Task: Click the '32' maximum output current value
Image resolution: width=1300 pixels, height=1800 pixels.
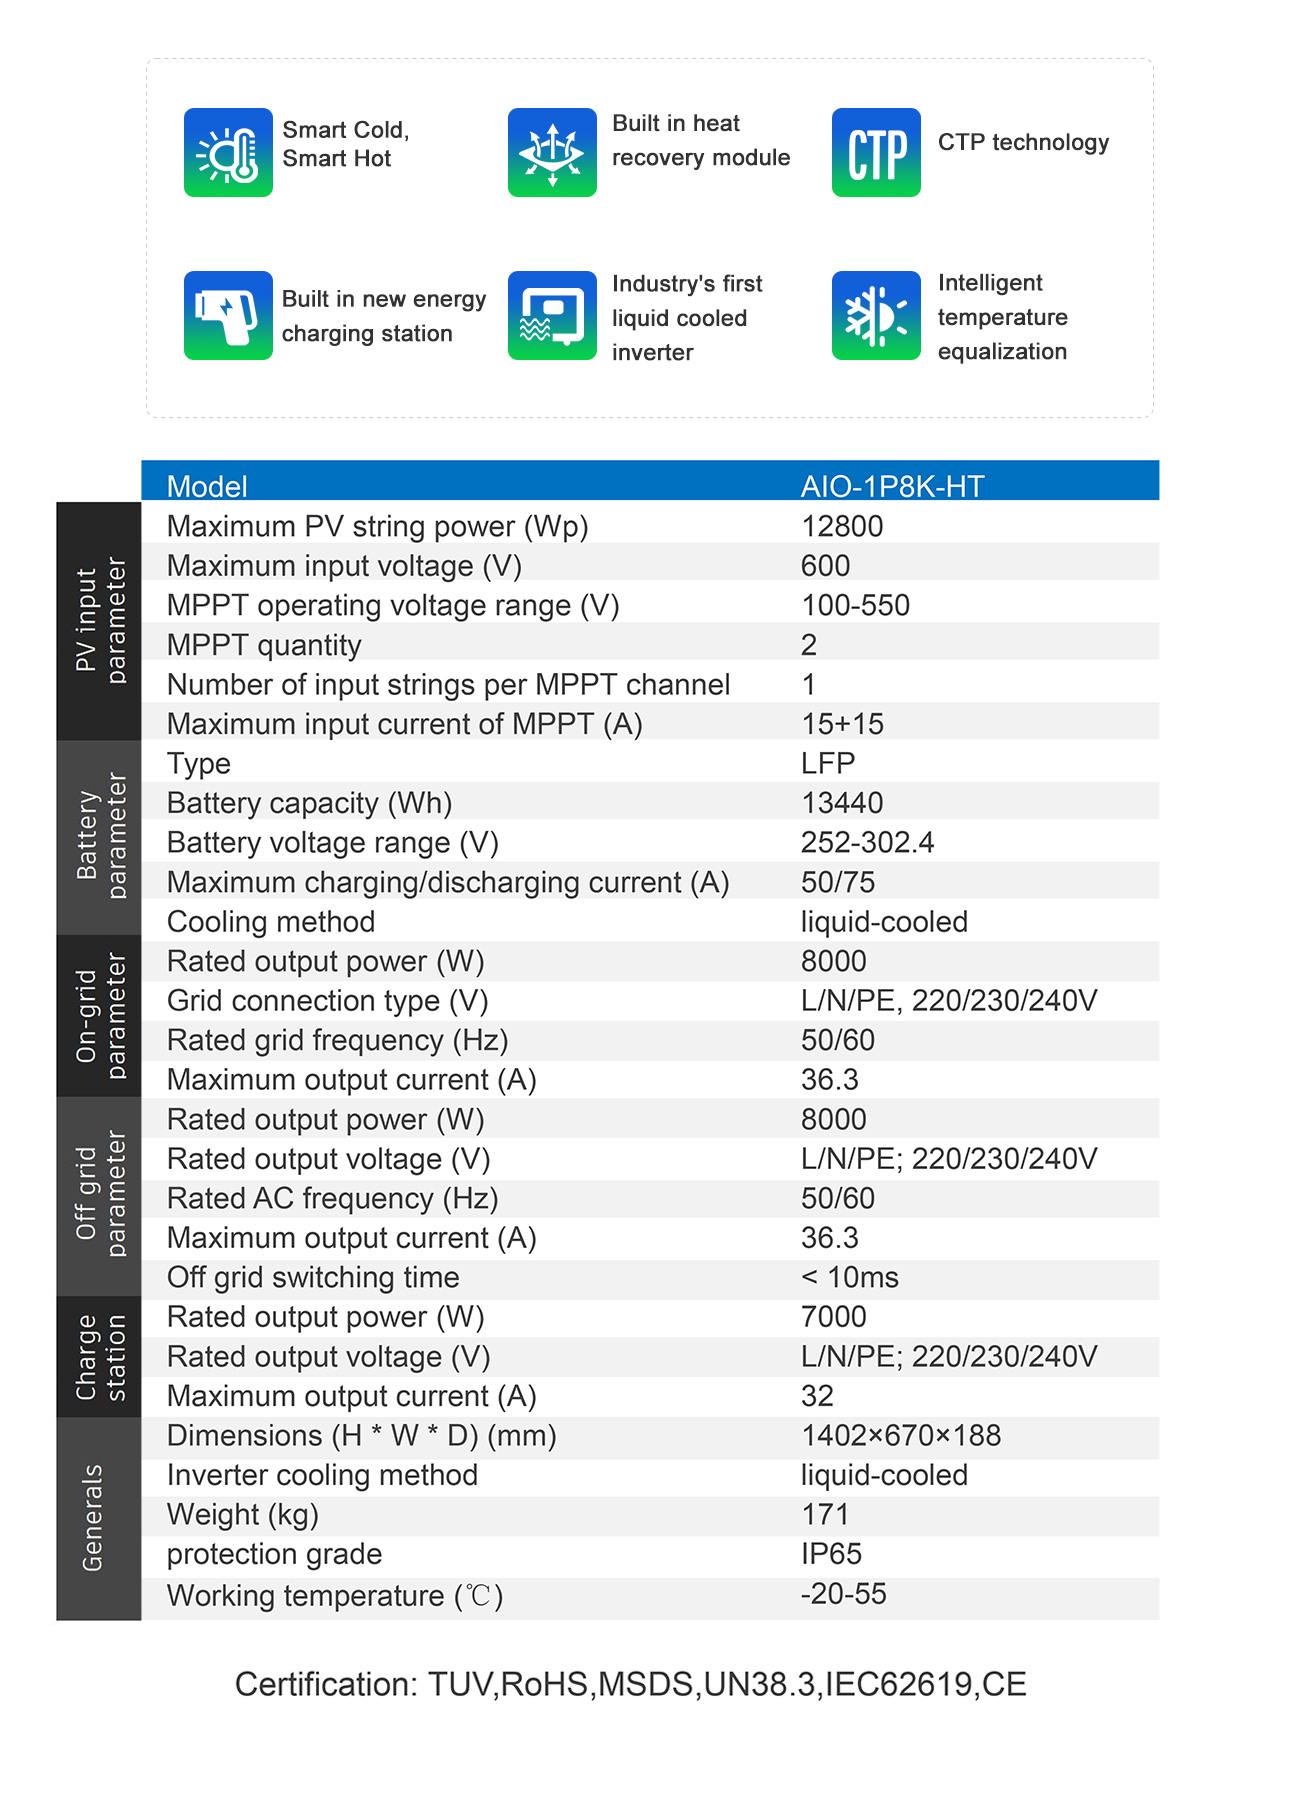Action: [817, 1396]
